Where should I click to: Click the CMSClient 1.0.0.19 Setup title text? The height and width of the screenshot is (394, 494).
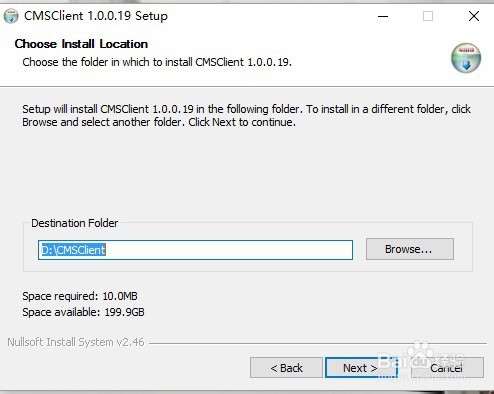96,16
